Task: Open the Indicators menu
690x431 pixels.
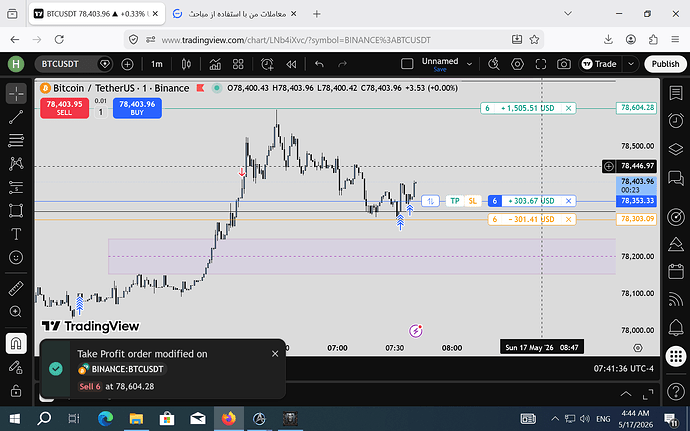Action: 215,64
